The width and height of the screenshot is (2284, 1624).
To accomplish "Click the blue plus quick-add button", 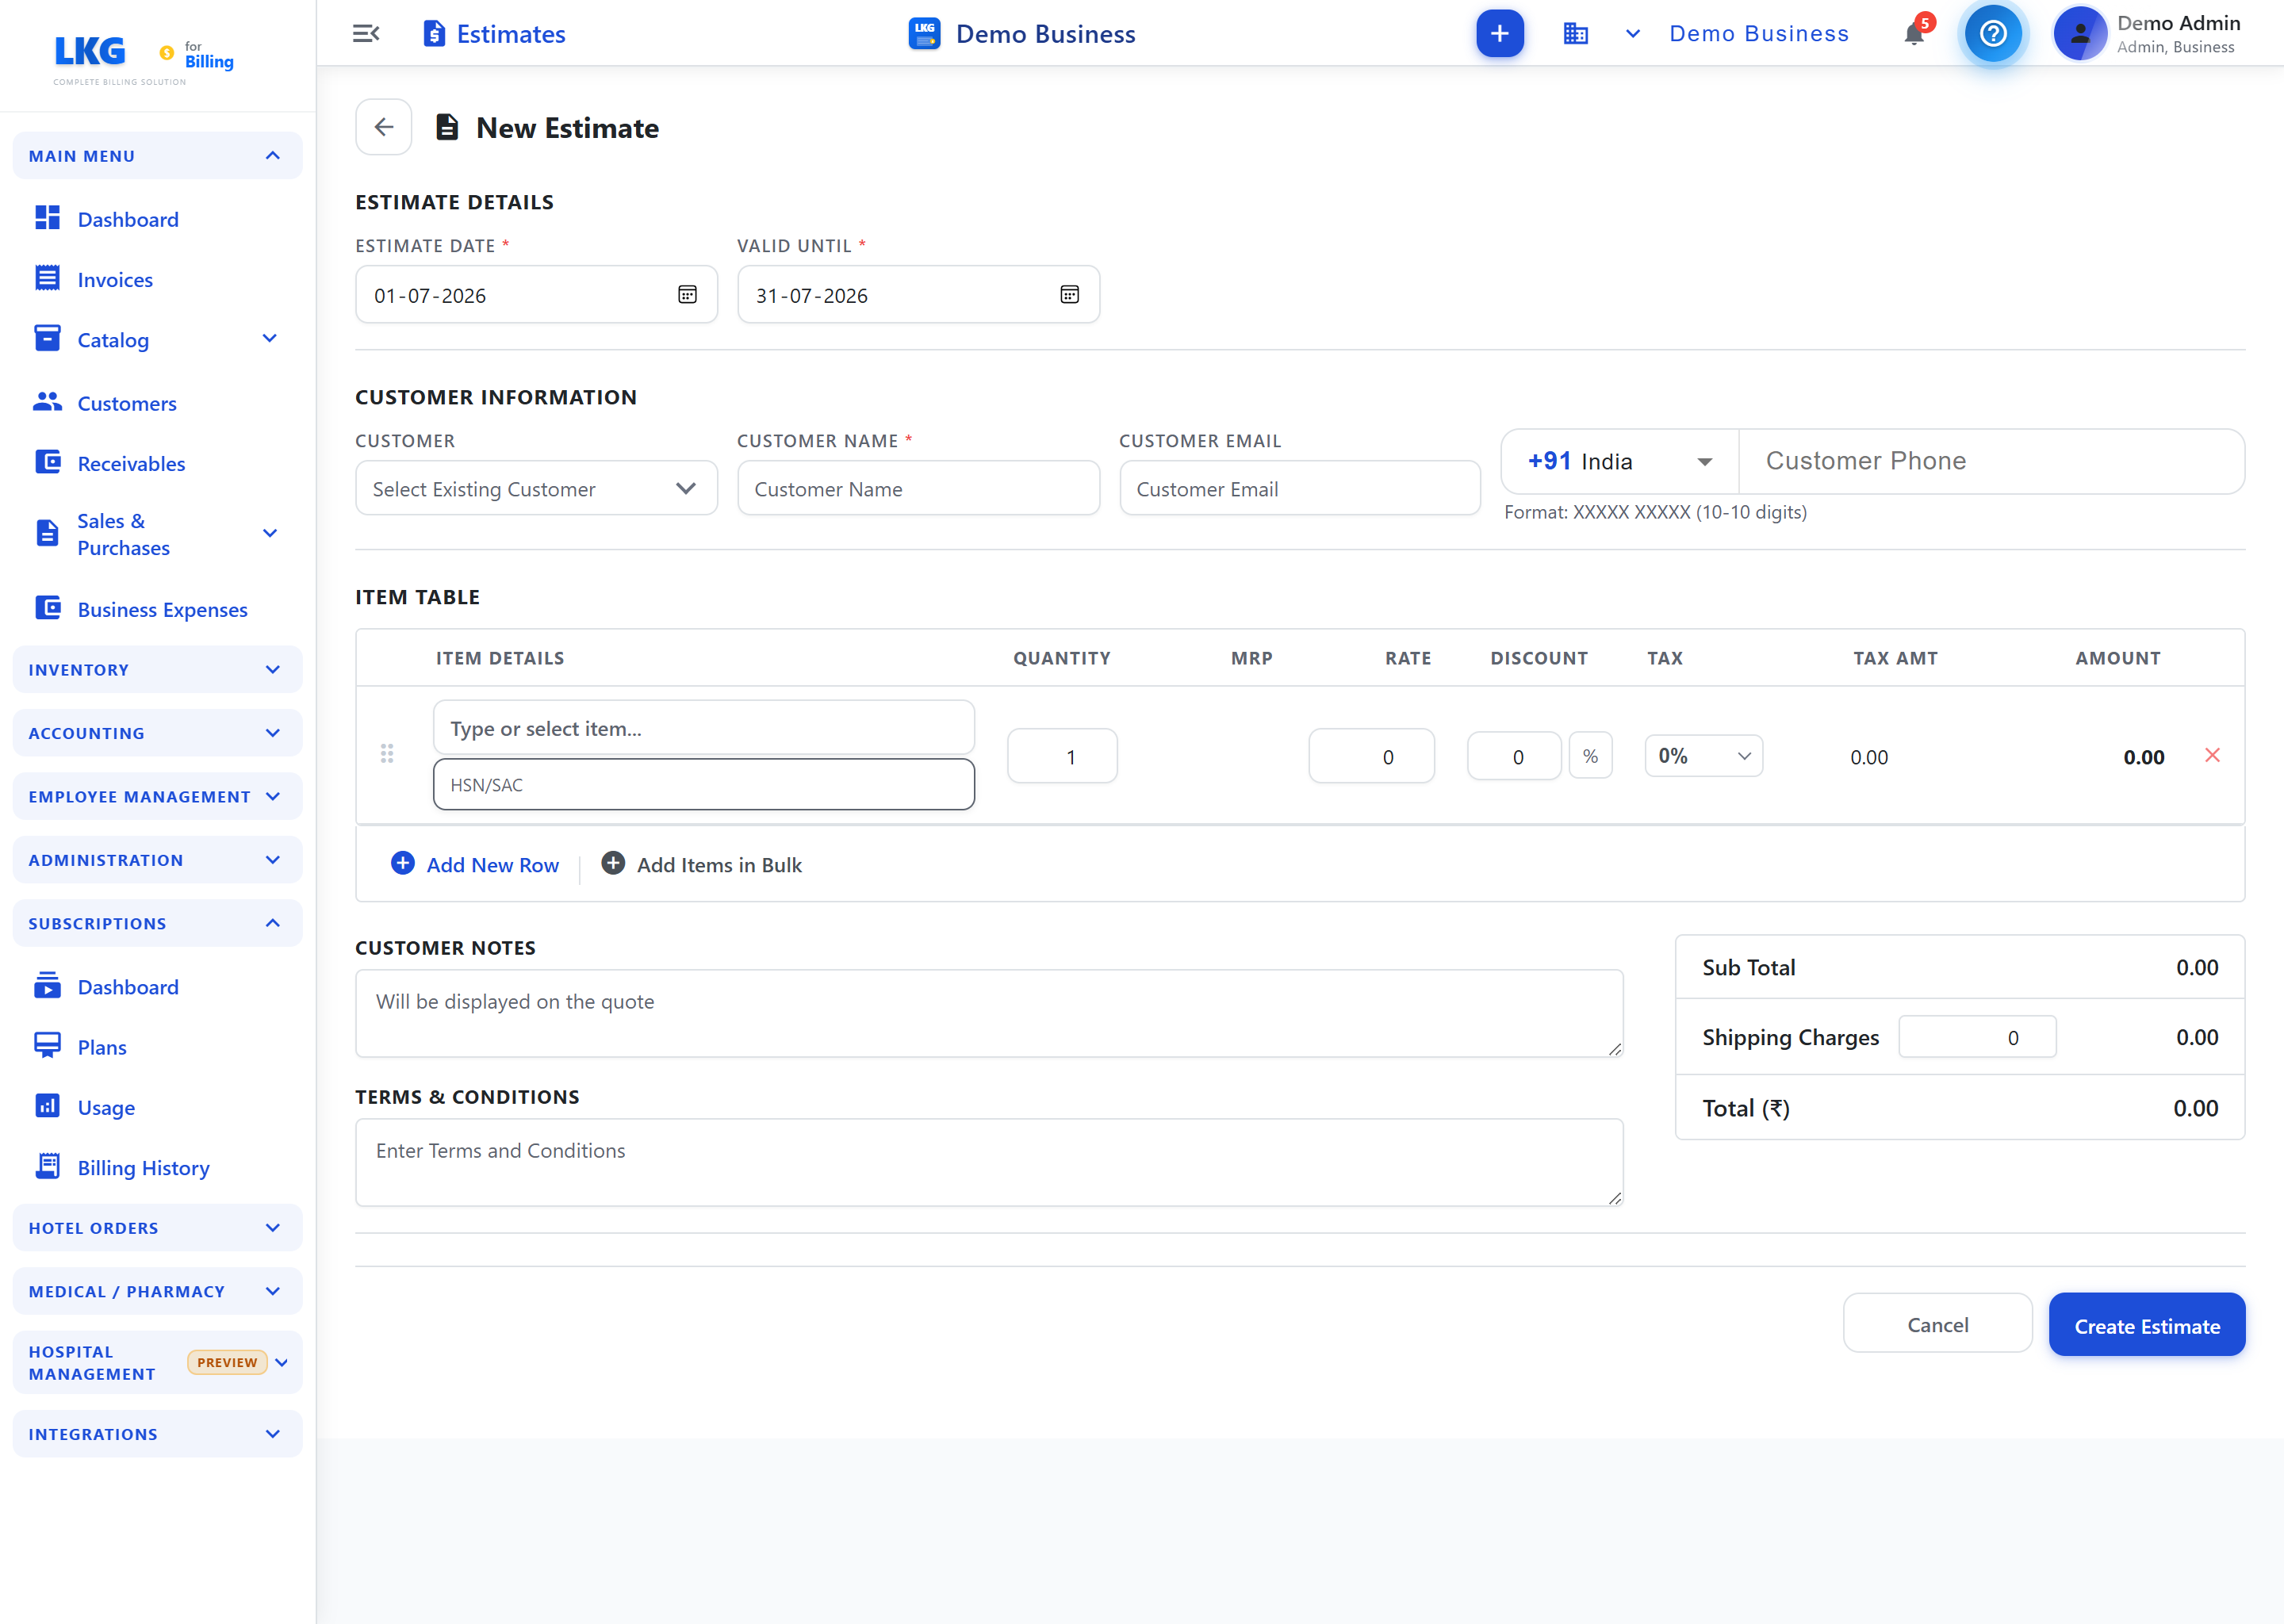I will pyautogui.click(x=1499, y=34).
